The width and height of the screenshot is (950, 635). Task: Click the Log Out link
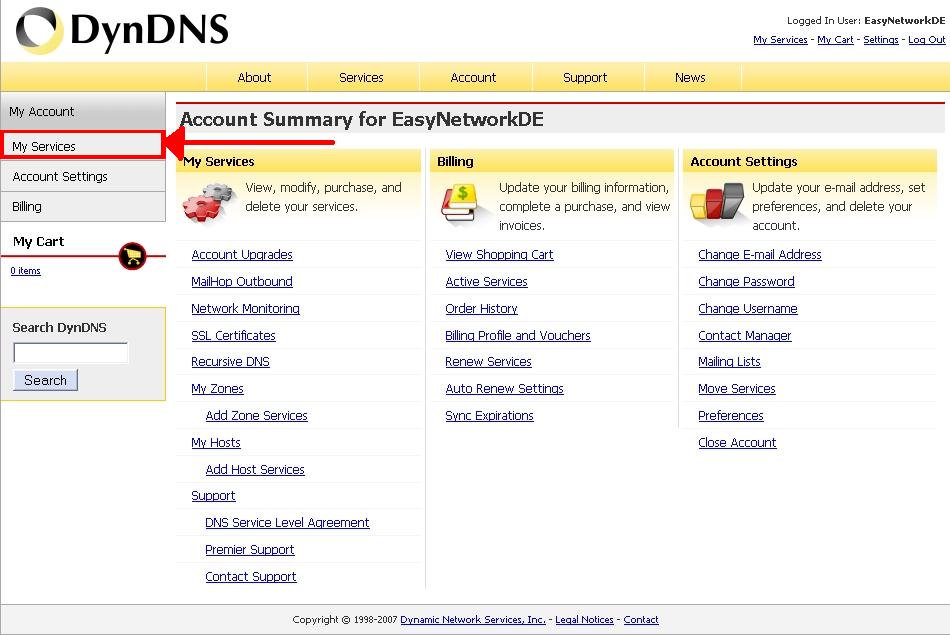click(926, 39)
